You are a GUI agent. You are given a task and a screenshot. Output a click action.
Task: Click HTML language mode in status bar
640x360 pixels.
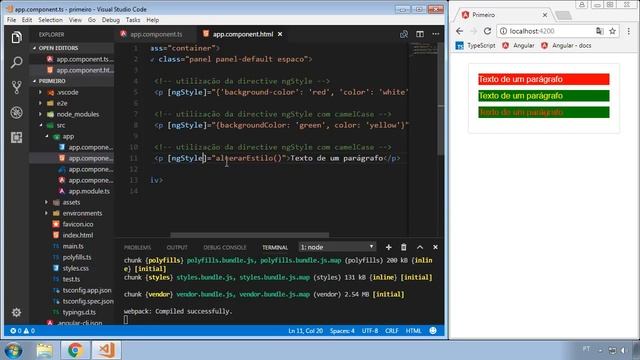tap(413, 331)
